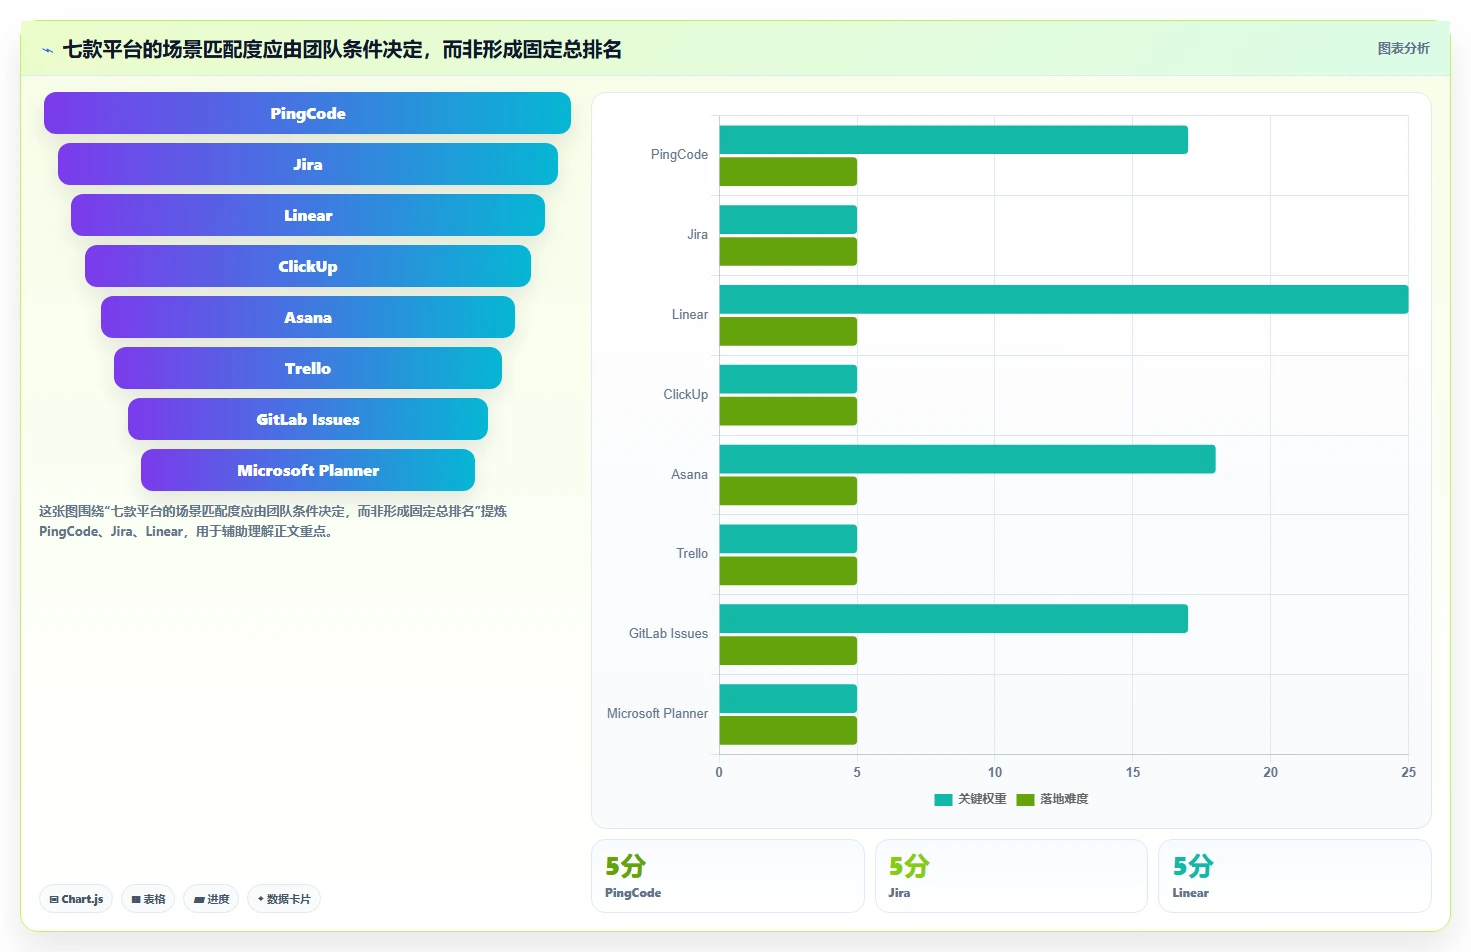
Task: Click Trello's green 落地难度 bar
Action: [788, 571]
